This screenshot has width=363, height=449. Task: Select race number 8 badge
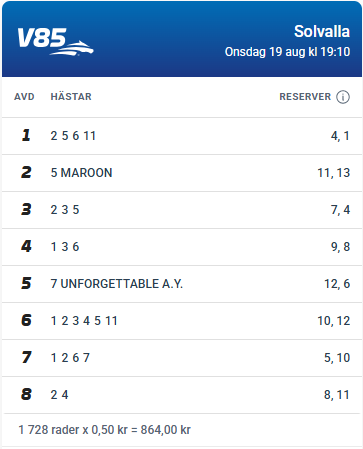click(26, 394)
